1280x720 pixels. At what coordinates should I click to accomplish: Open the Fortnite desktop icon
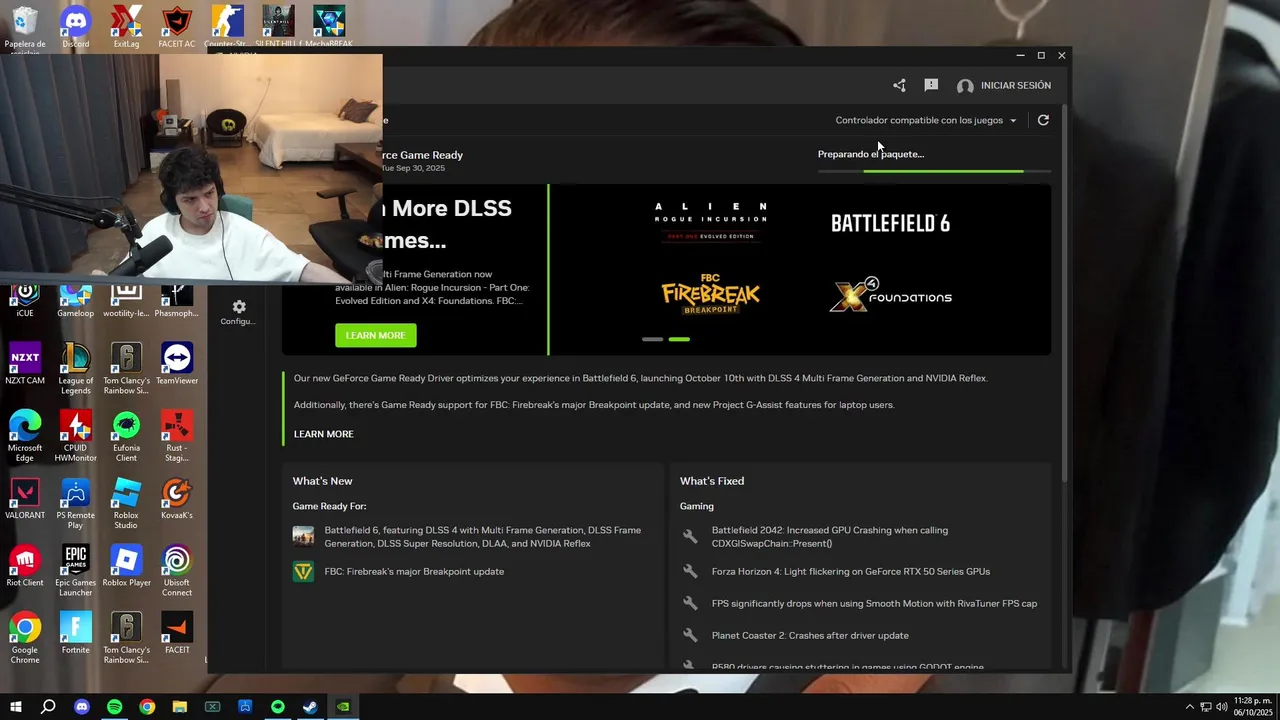pos(76,633)
